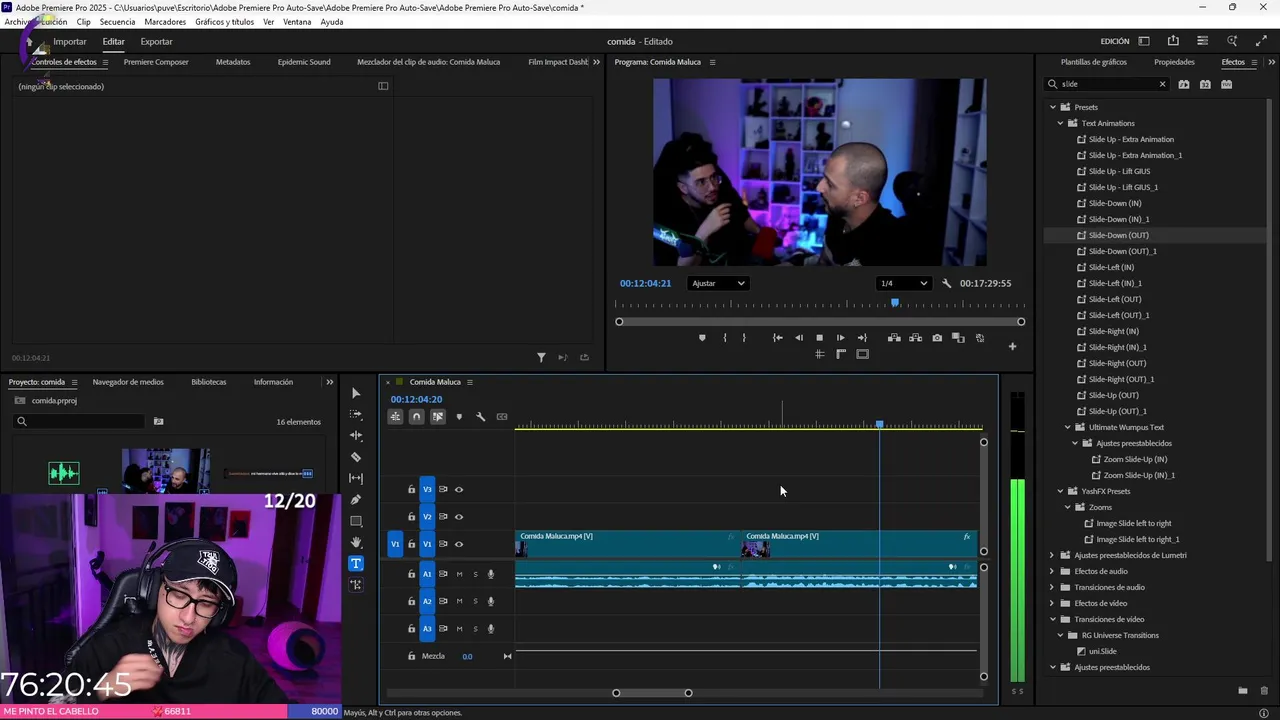Expand Transiciones de audio folder
The height and width of the screenshot is (720, 1280).
point(1053,587)
